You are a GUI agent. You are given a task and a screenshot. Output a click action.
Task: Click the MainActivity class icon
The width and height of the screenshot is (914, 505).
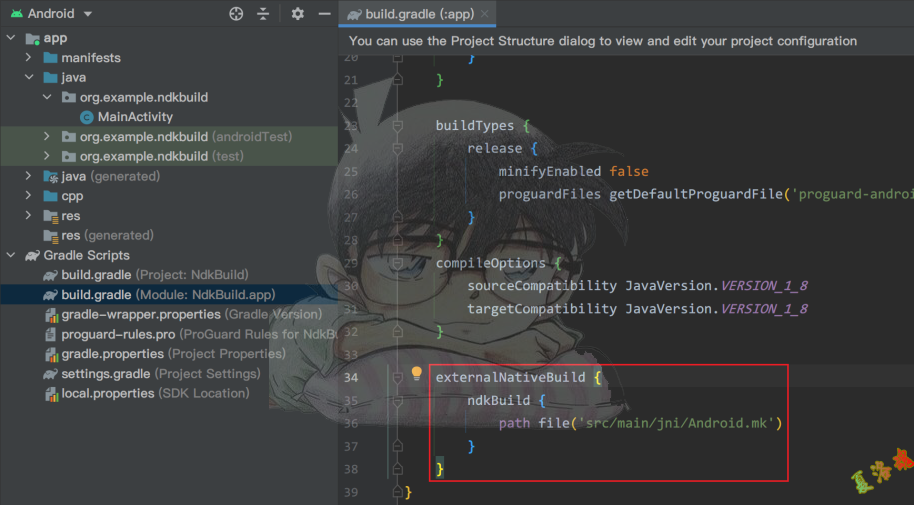pos(86,117)
